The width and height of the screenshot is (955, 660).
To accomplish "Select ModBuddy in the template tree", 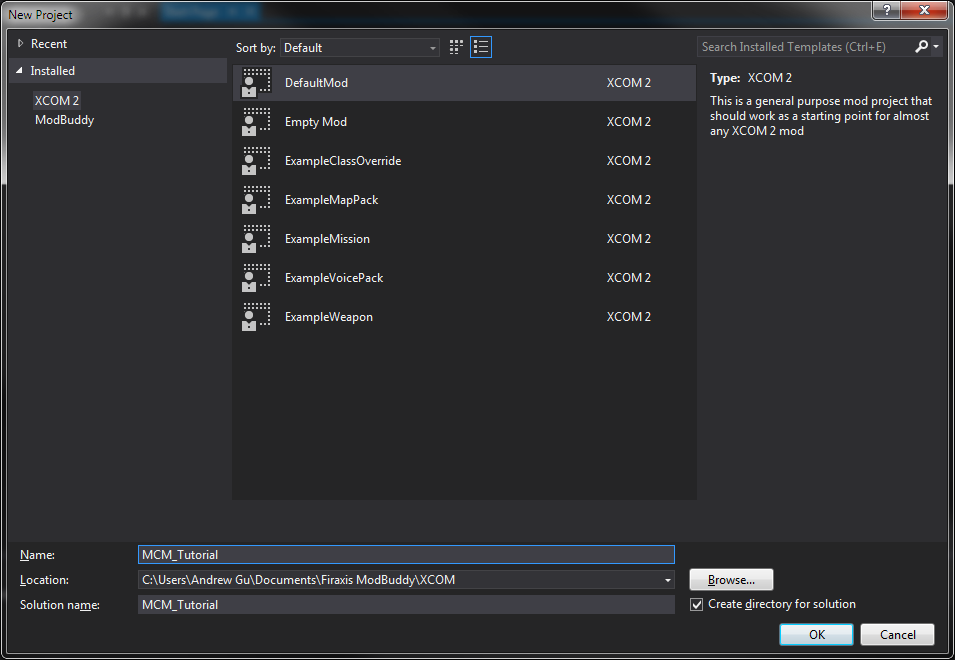I will 65,120.
